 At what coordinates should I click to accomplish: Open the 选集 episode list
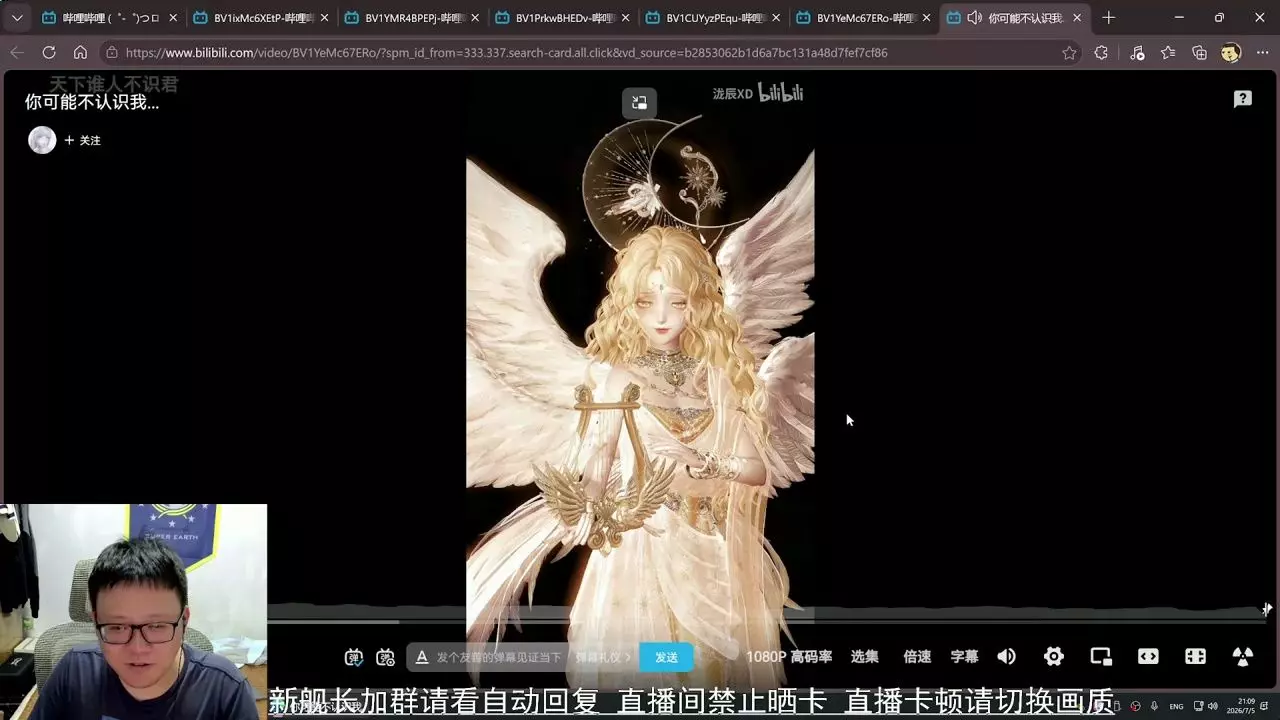click(x=865, y=657)
